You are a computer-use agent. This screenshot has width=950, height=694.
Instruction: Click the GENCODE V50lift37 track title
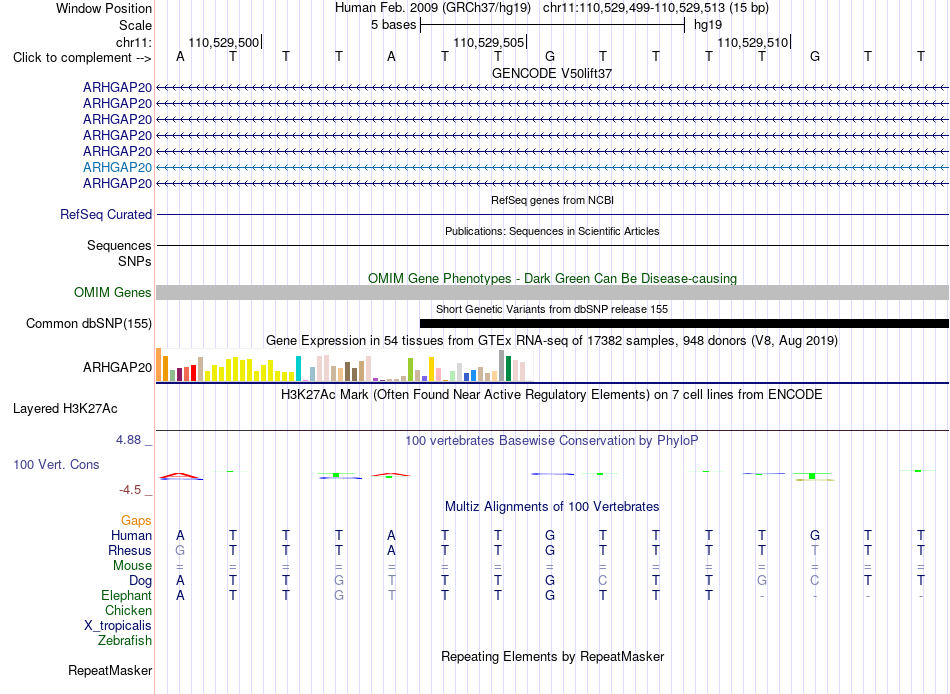pyautogui.click(x=552, y=73)
